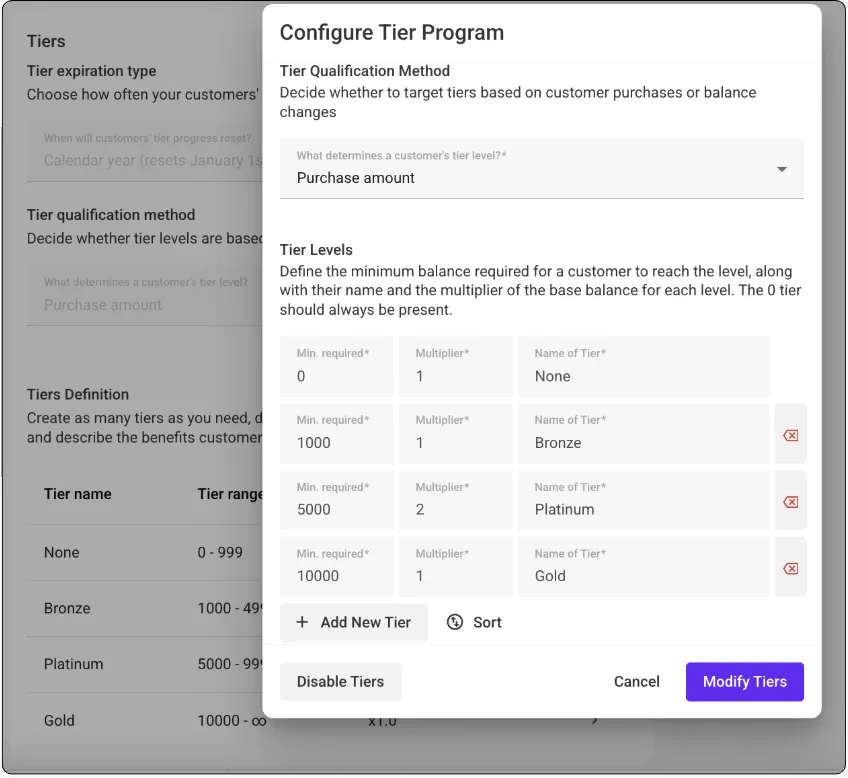The width and height of the screenshot is (848, 778).
Task: Delete the Bronze tier row
Action: (790, 435)
